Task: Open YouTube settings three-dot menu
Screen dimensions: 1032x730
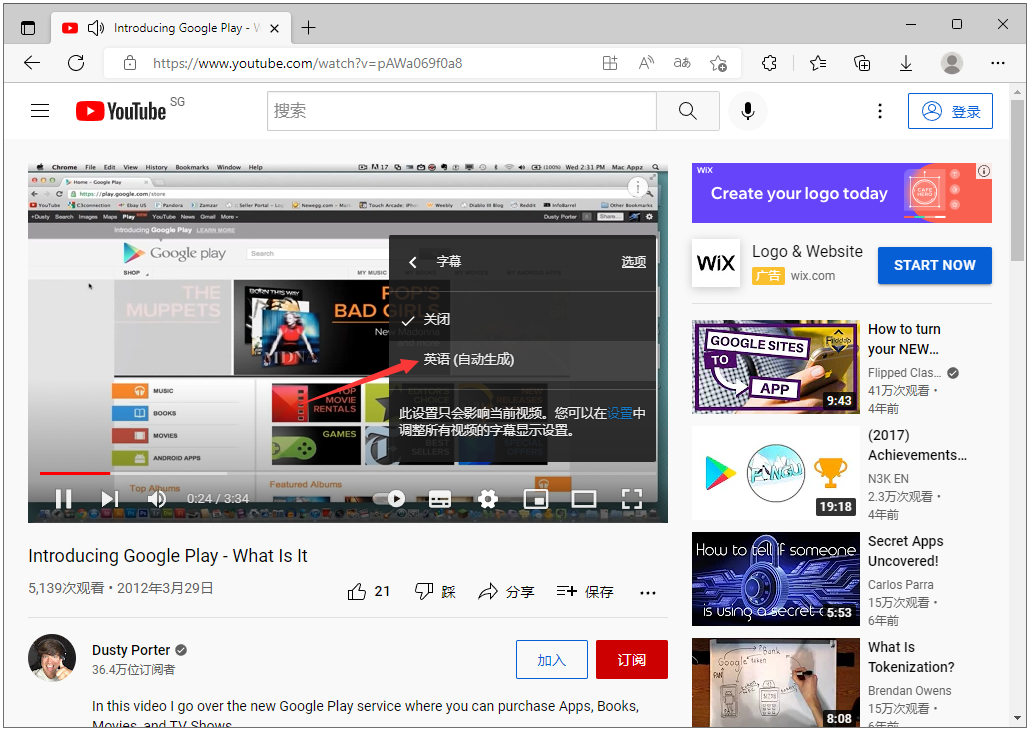Action: [880, 111]
